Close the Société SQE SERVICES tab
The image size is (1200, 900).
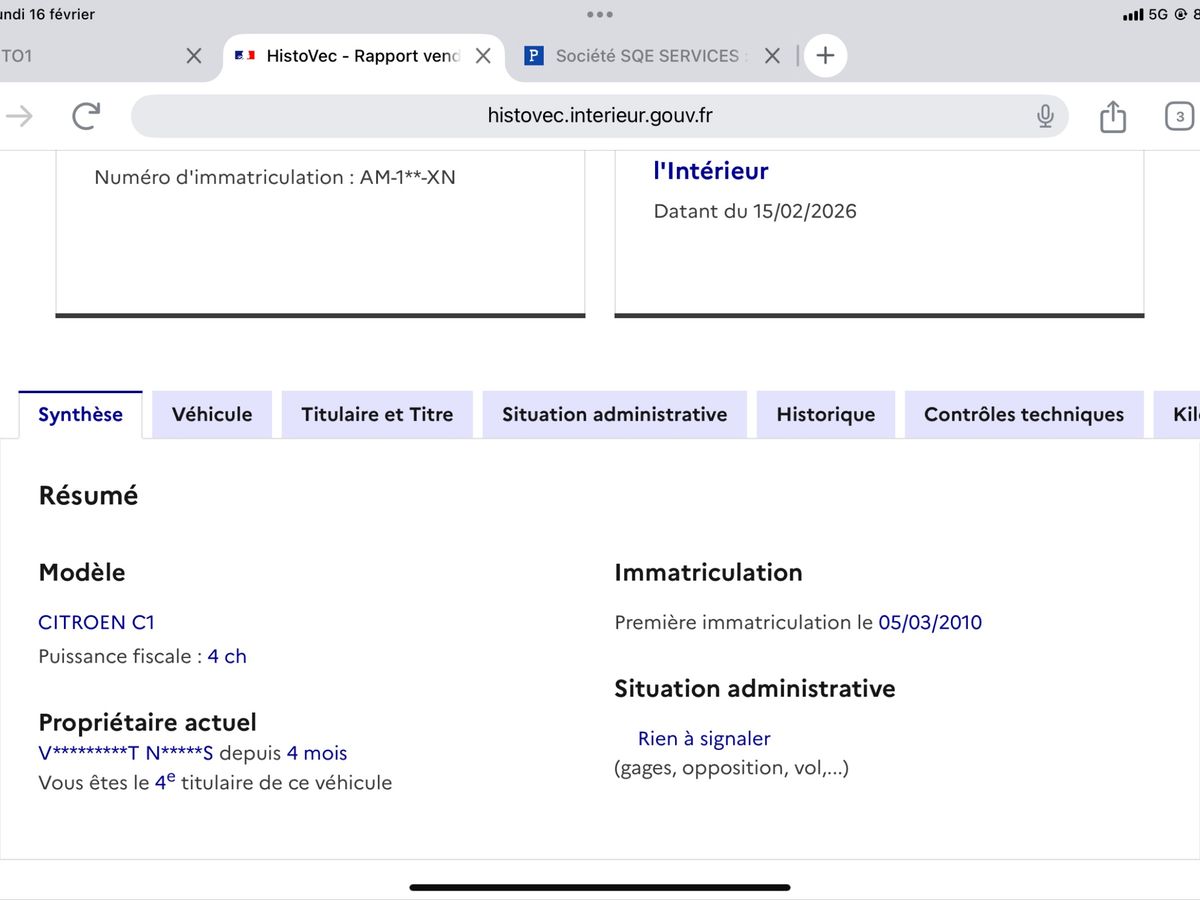click(772, 56)
